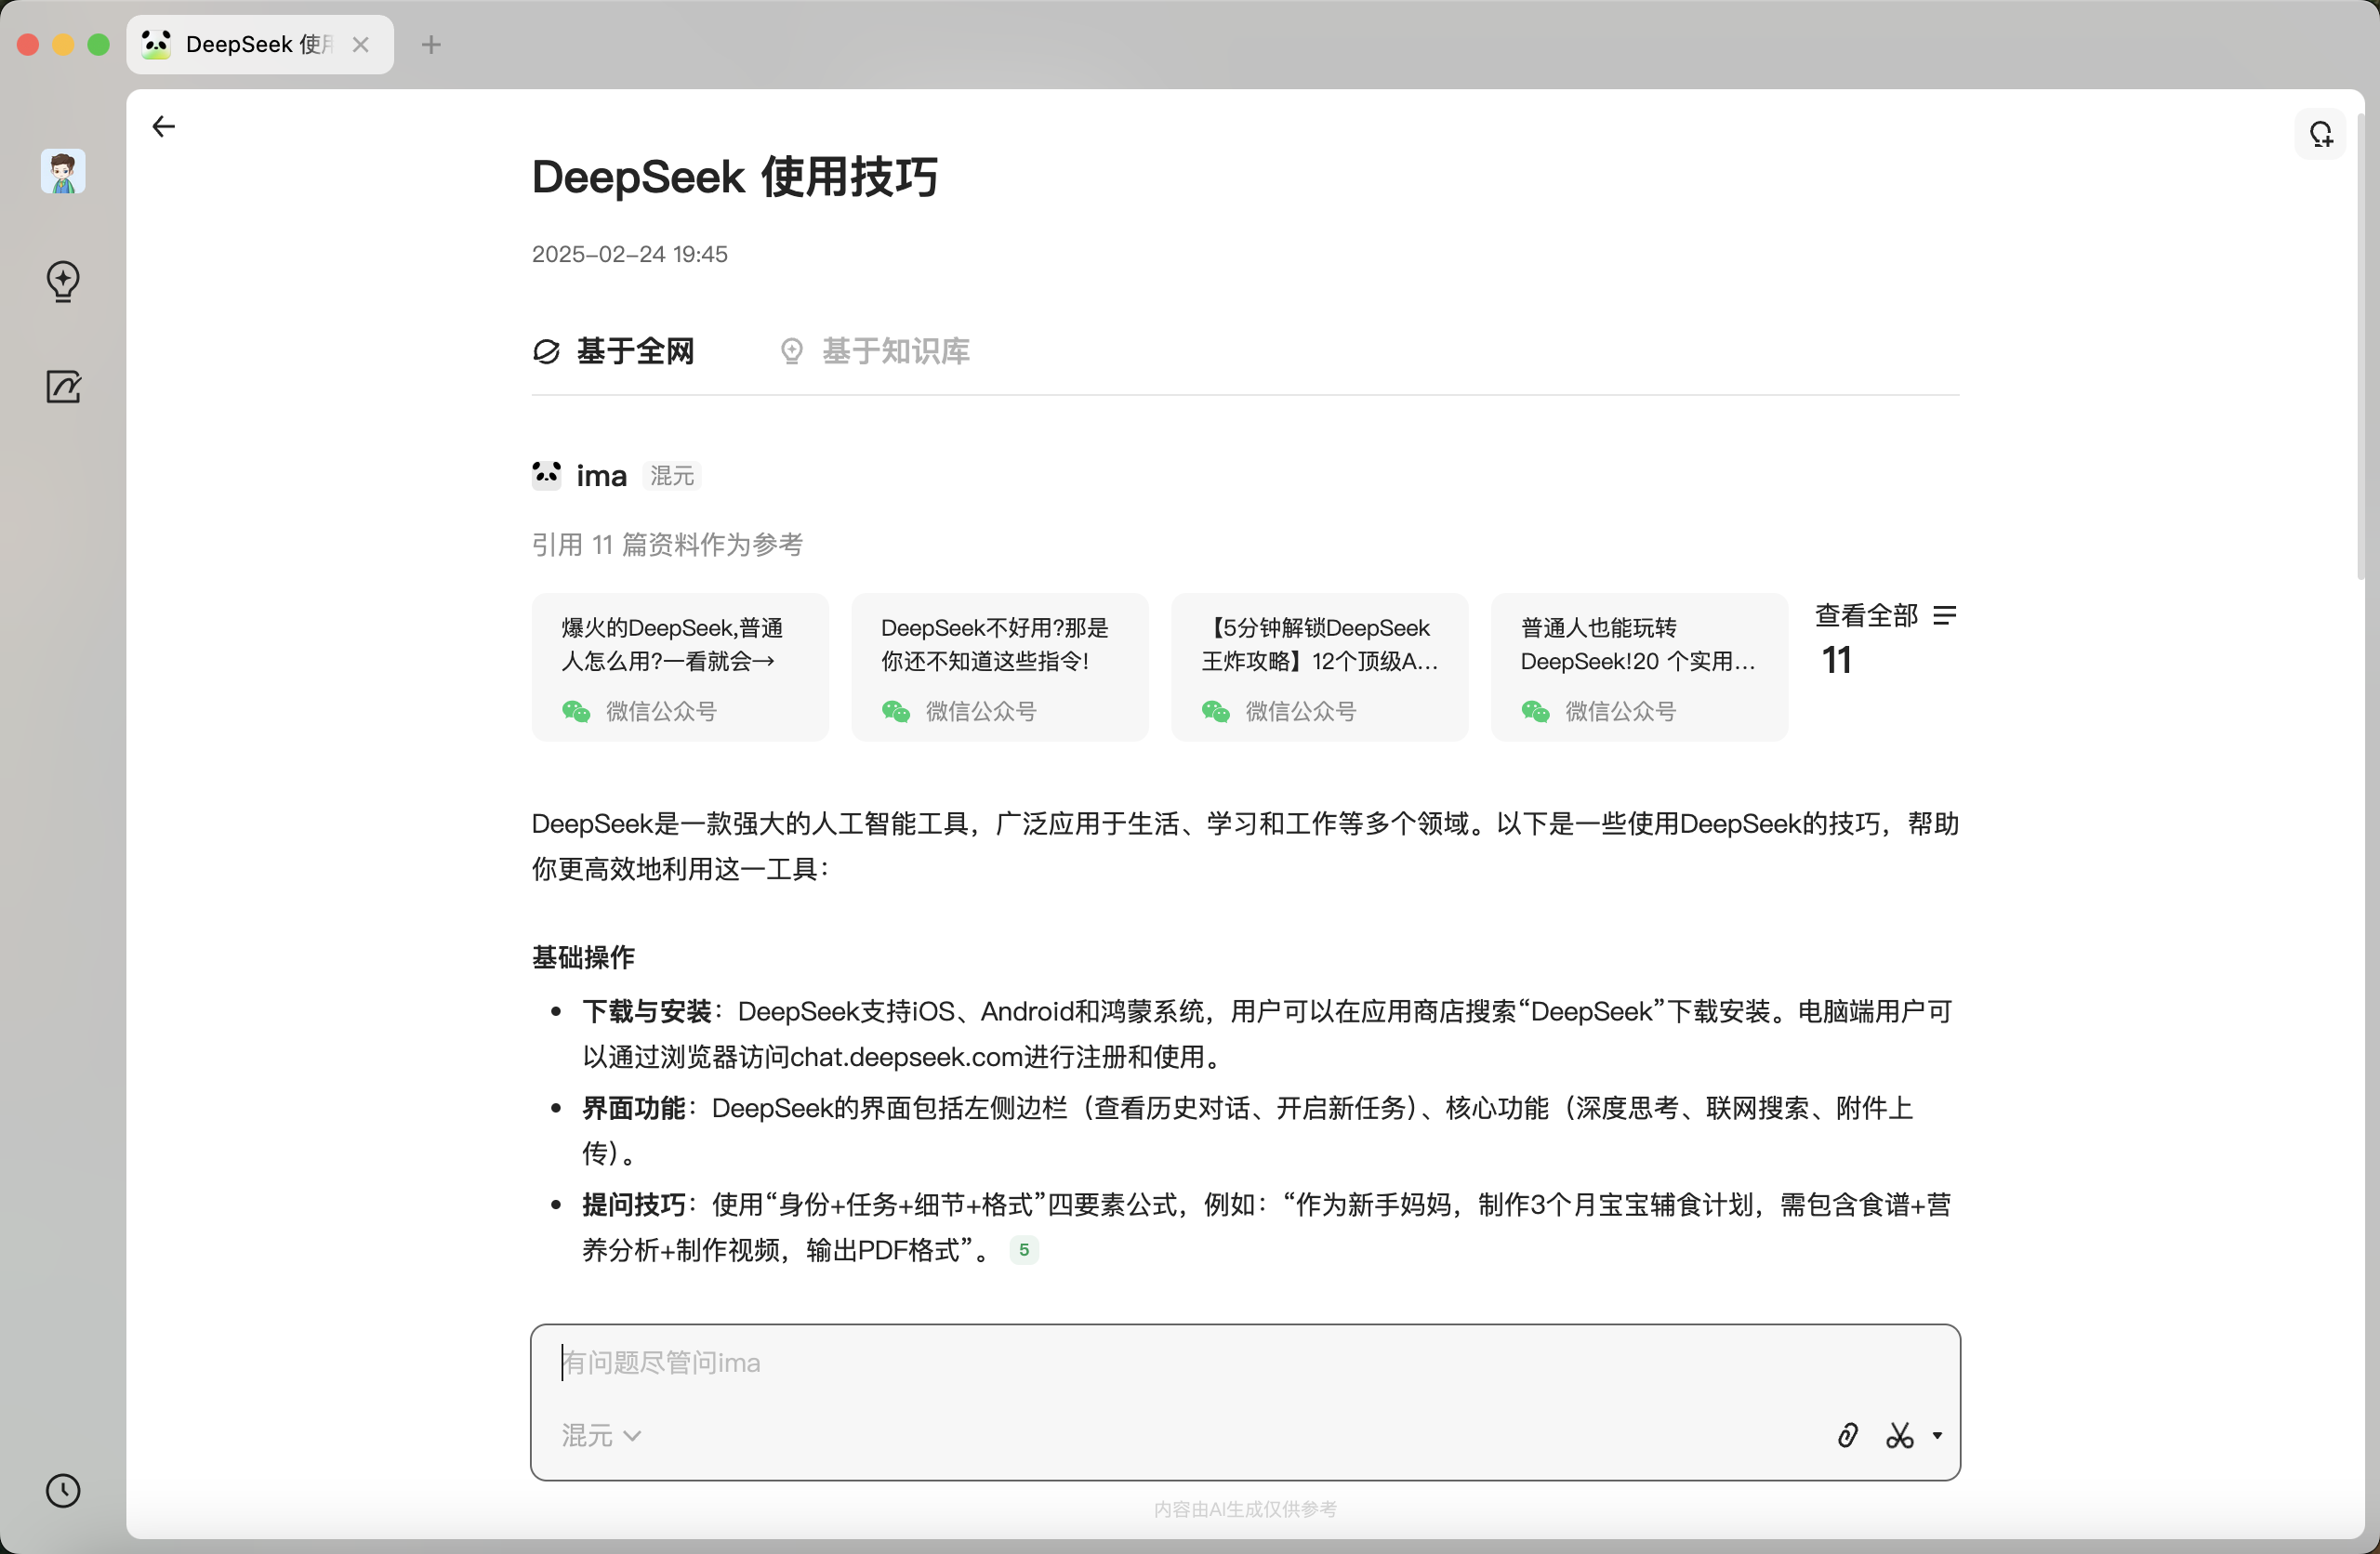Open the user avatar profile in sidebar
The width and height of the screenshot is (2380, 1554).
click(63, 172)
